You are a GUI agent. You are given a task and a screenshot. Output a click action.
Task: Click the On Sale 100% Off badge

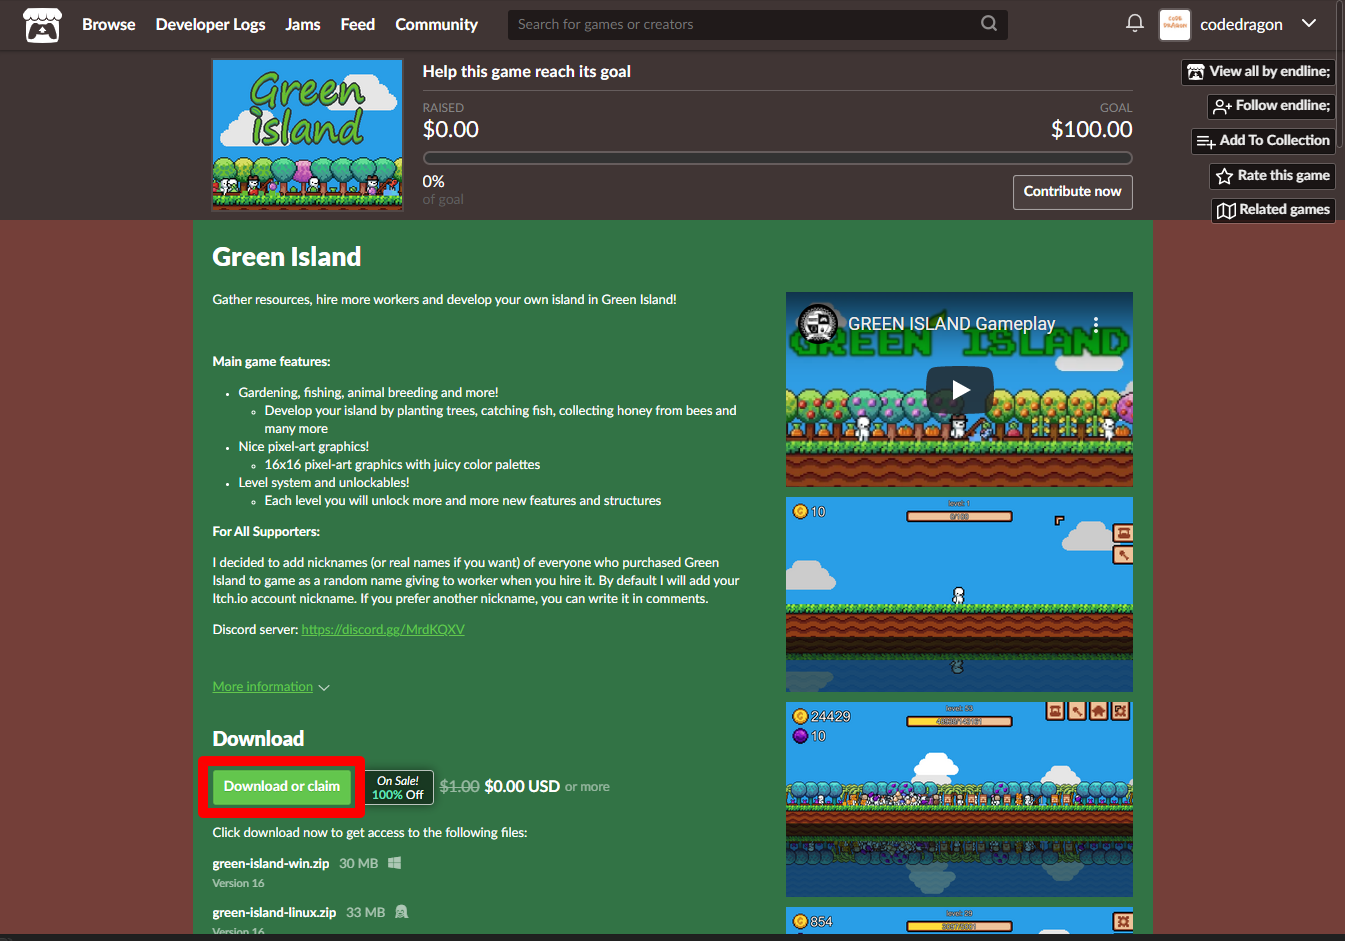tap(398, 788)
